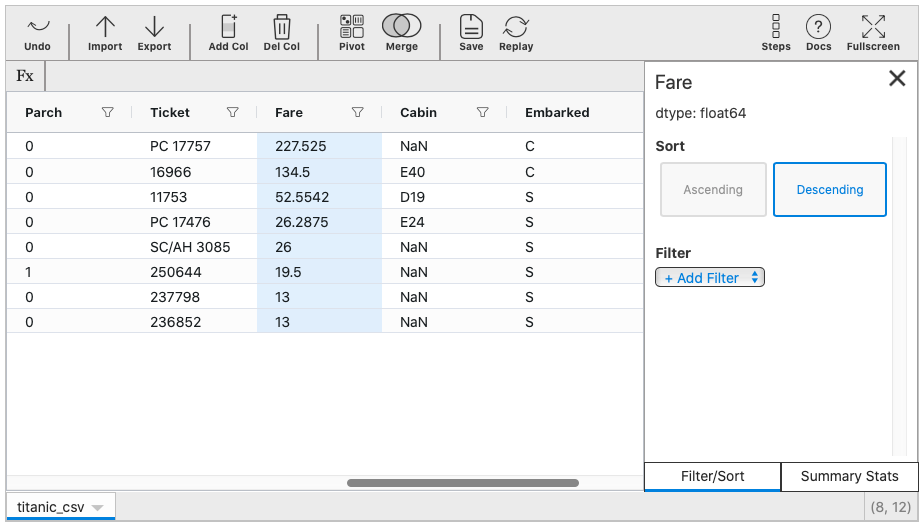This screenshot has height=527, width=923.
Task: Open the Add Filter dropdown
Action: click(710, 278)
